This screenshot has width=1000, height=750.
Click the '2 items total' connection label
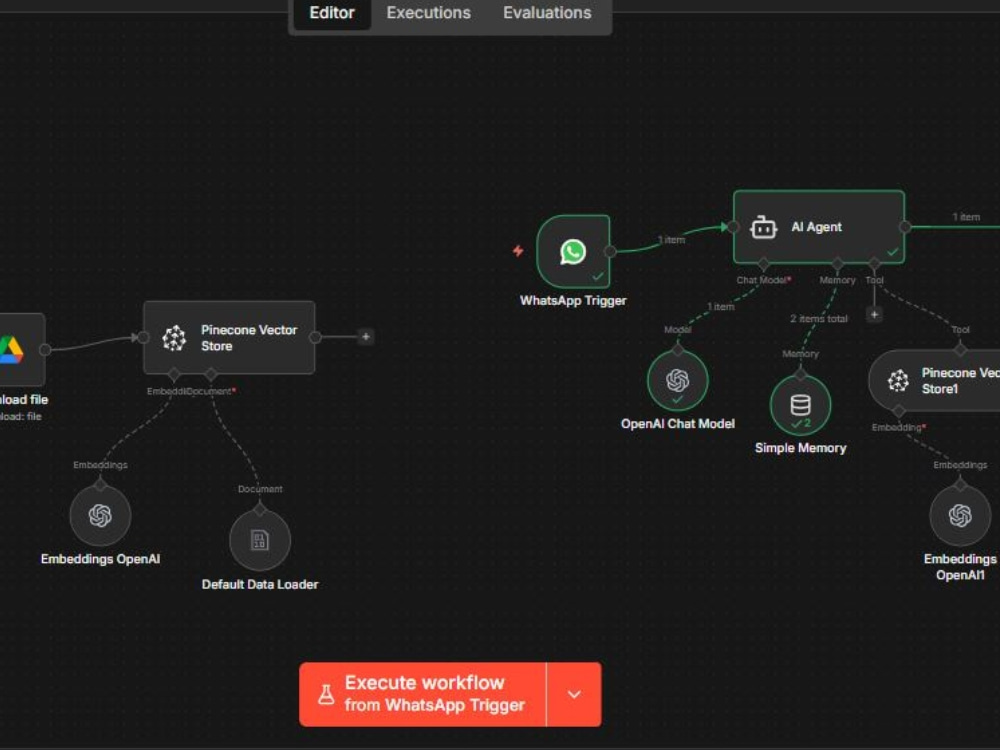pyautogui.click(x=819, y=318)
